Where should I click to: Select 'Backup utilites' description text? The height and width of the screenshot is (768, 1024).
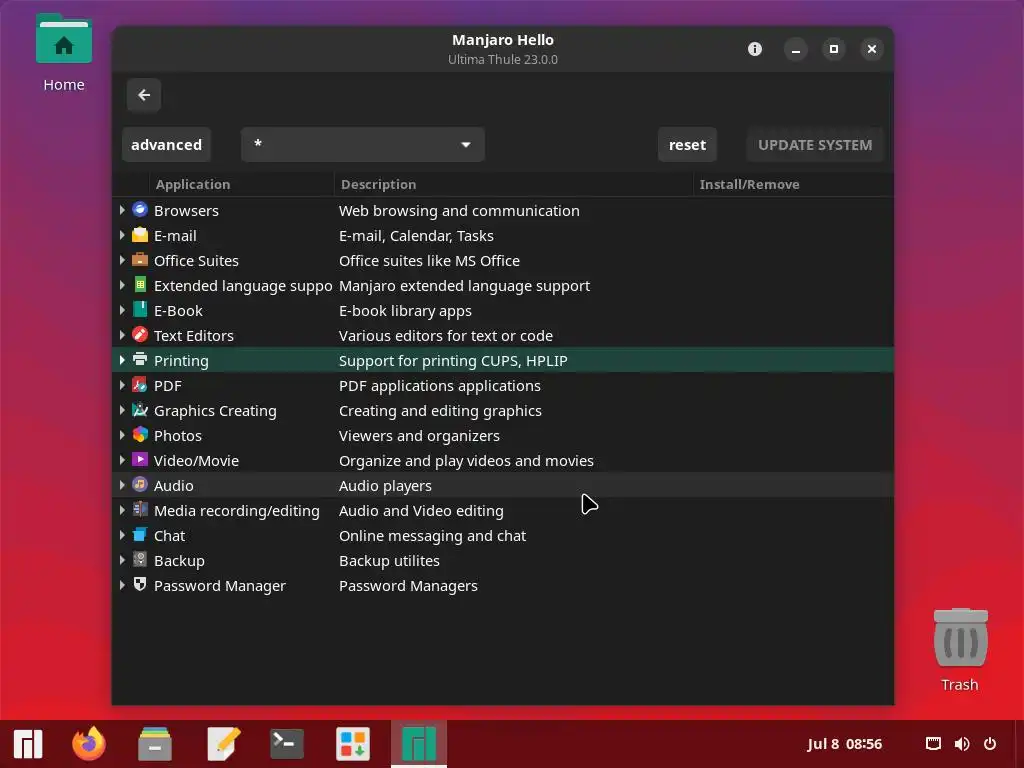point(389,560)
